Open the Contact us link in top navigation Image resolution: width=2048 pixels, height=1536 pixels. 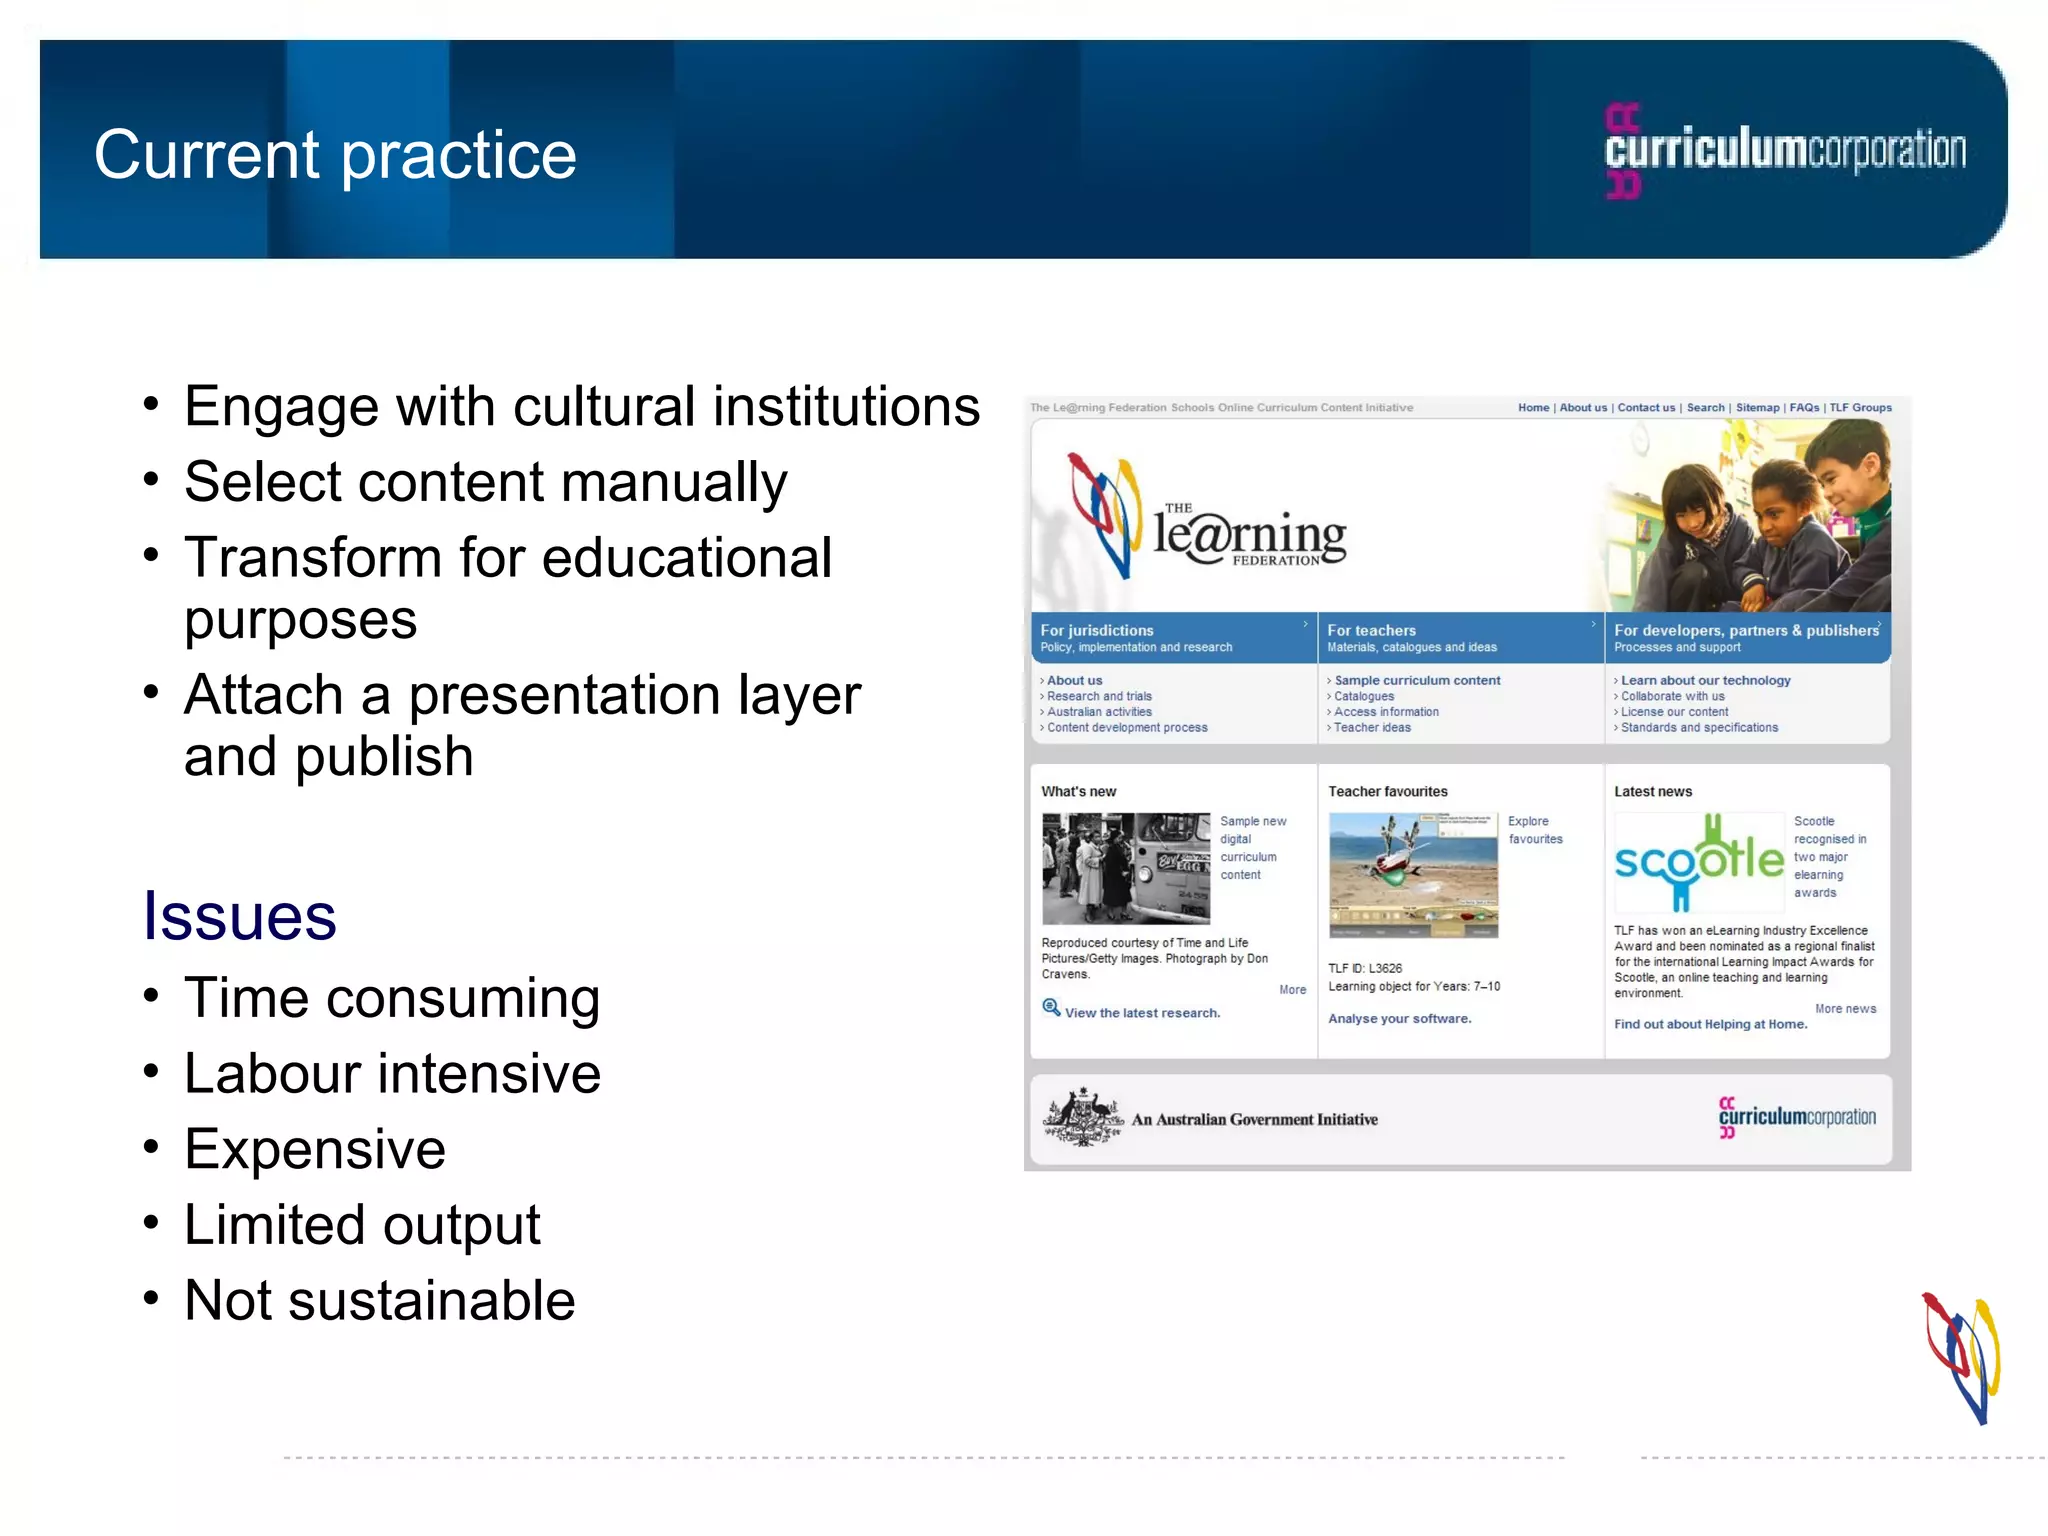(1646, 408)
